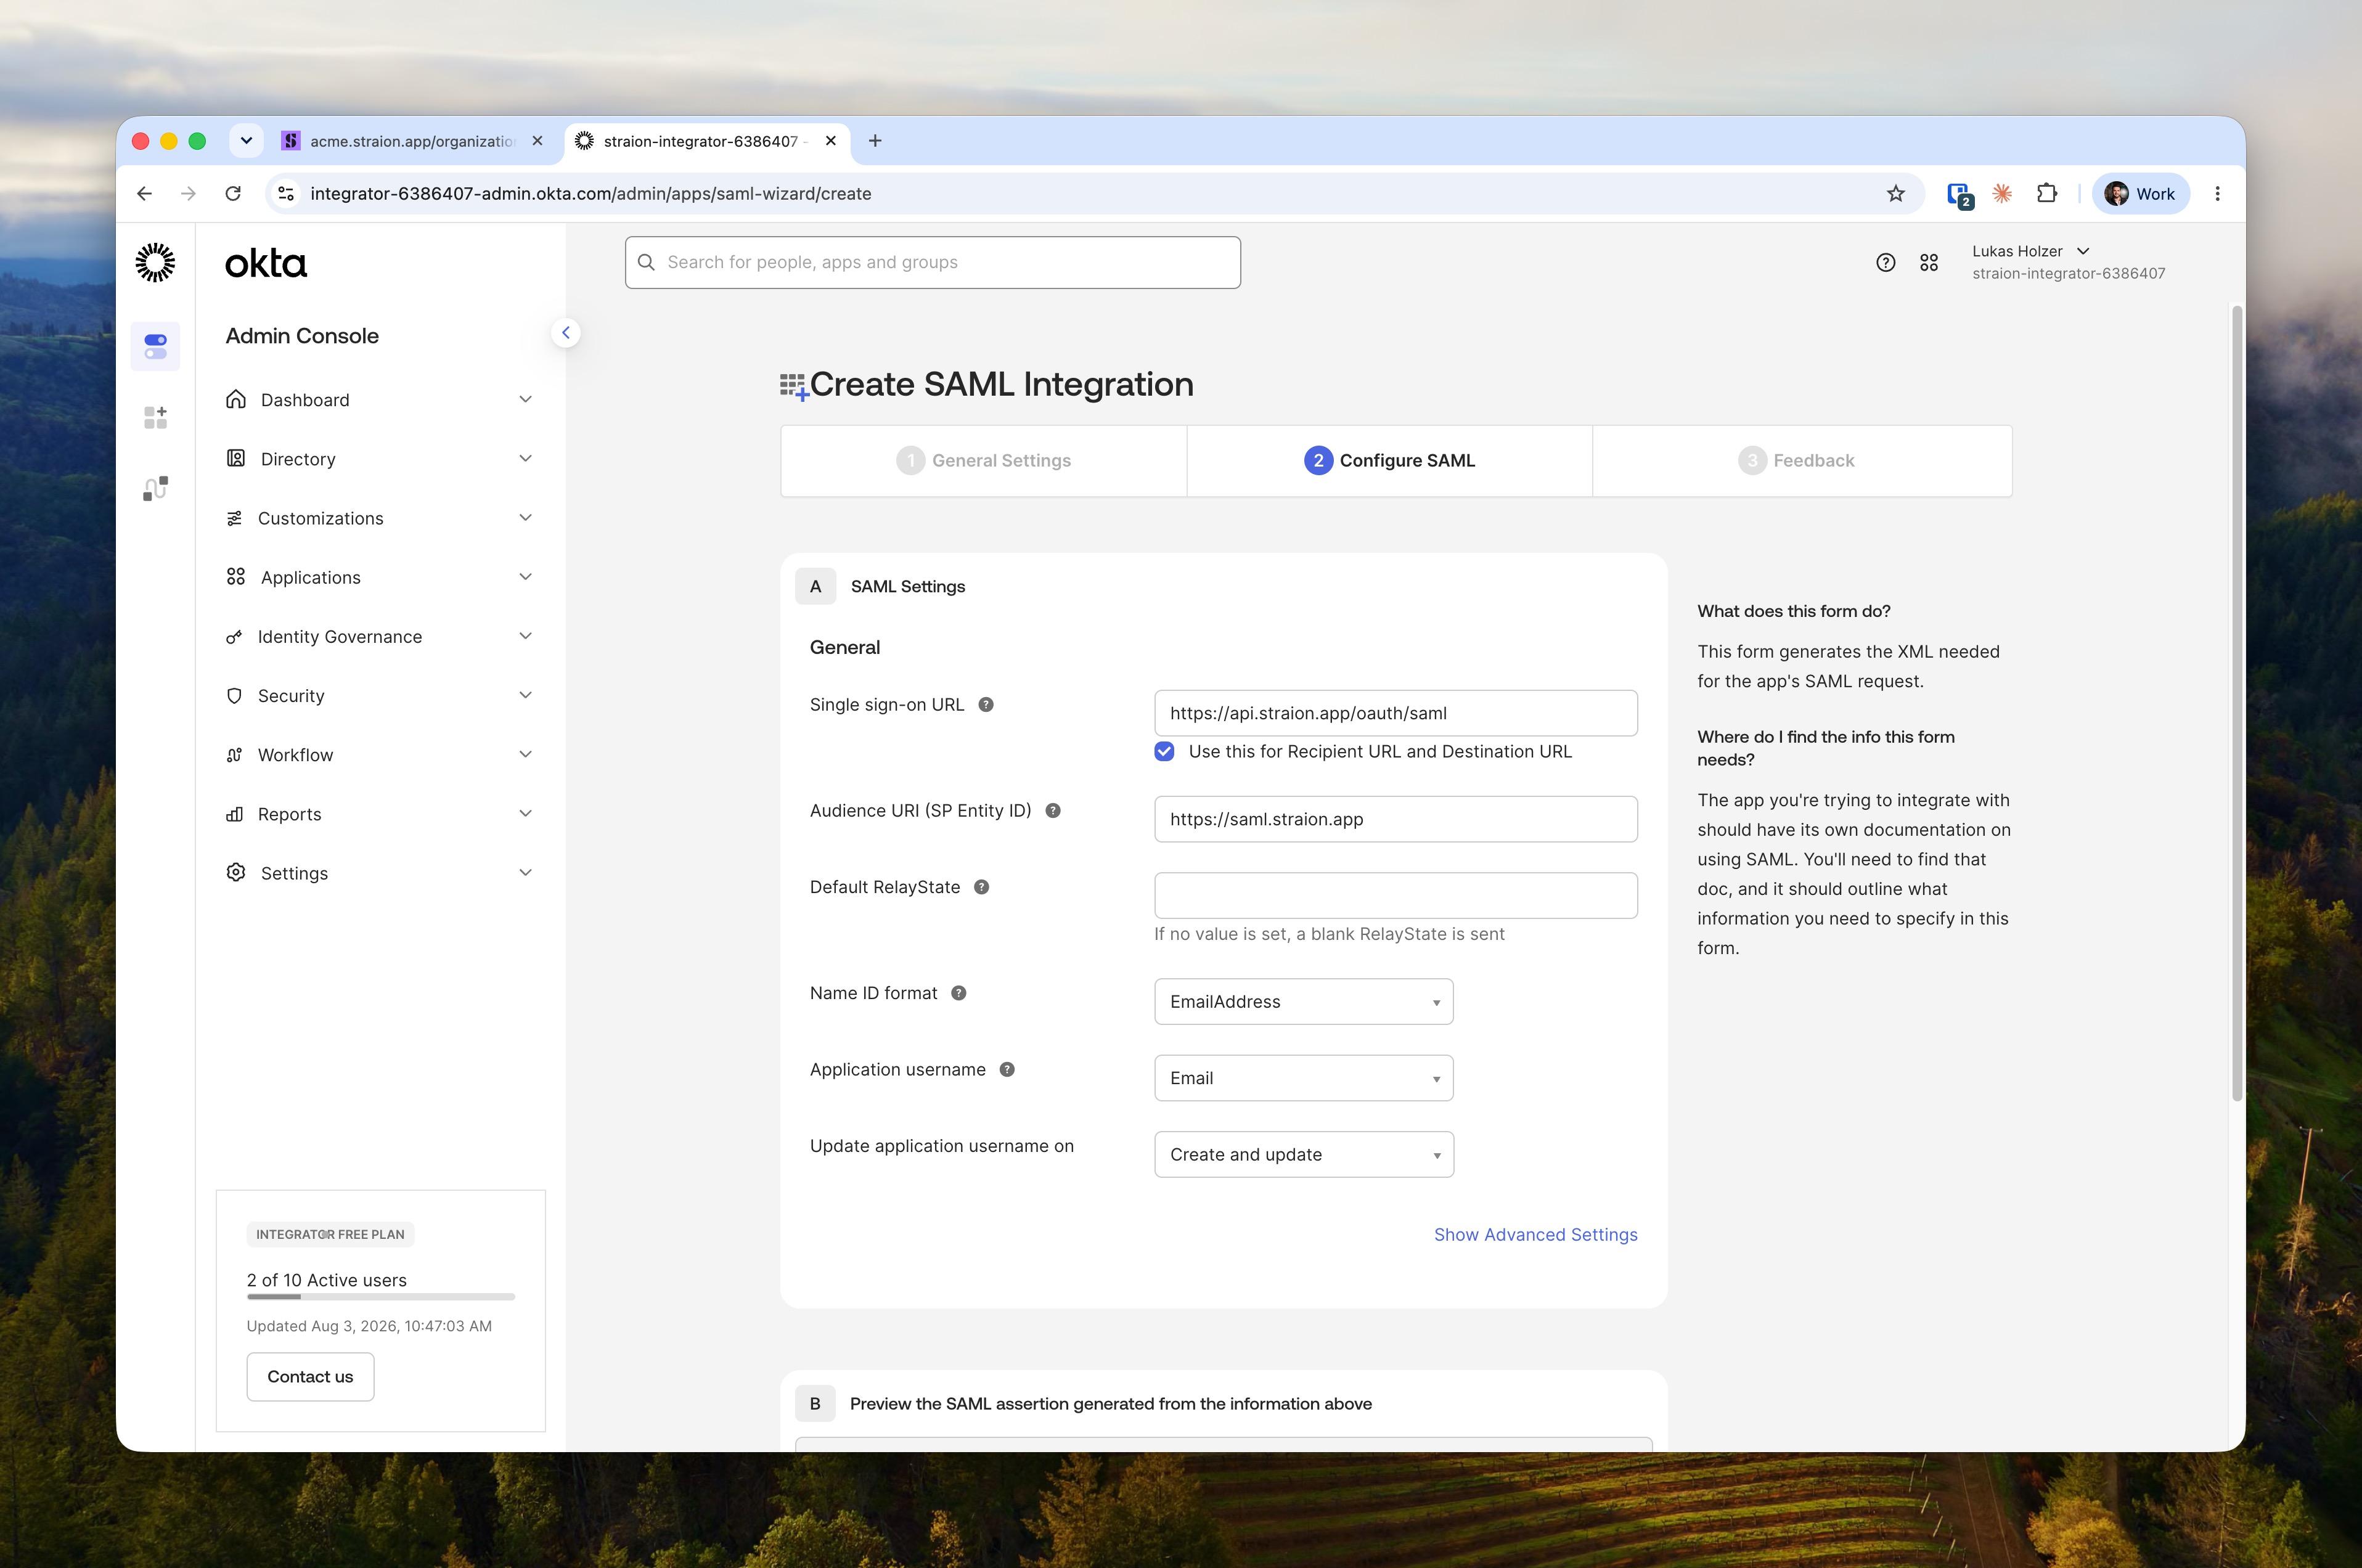Collapse the sidebar with the chevron button

click(566, 333)
